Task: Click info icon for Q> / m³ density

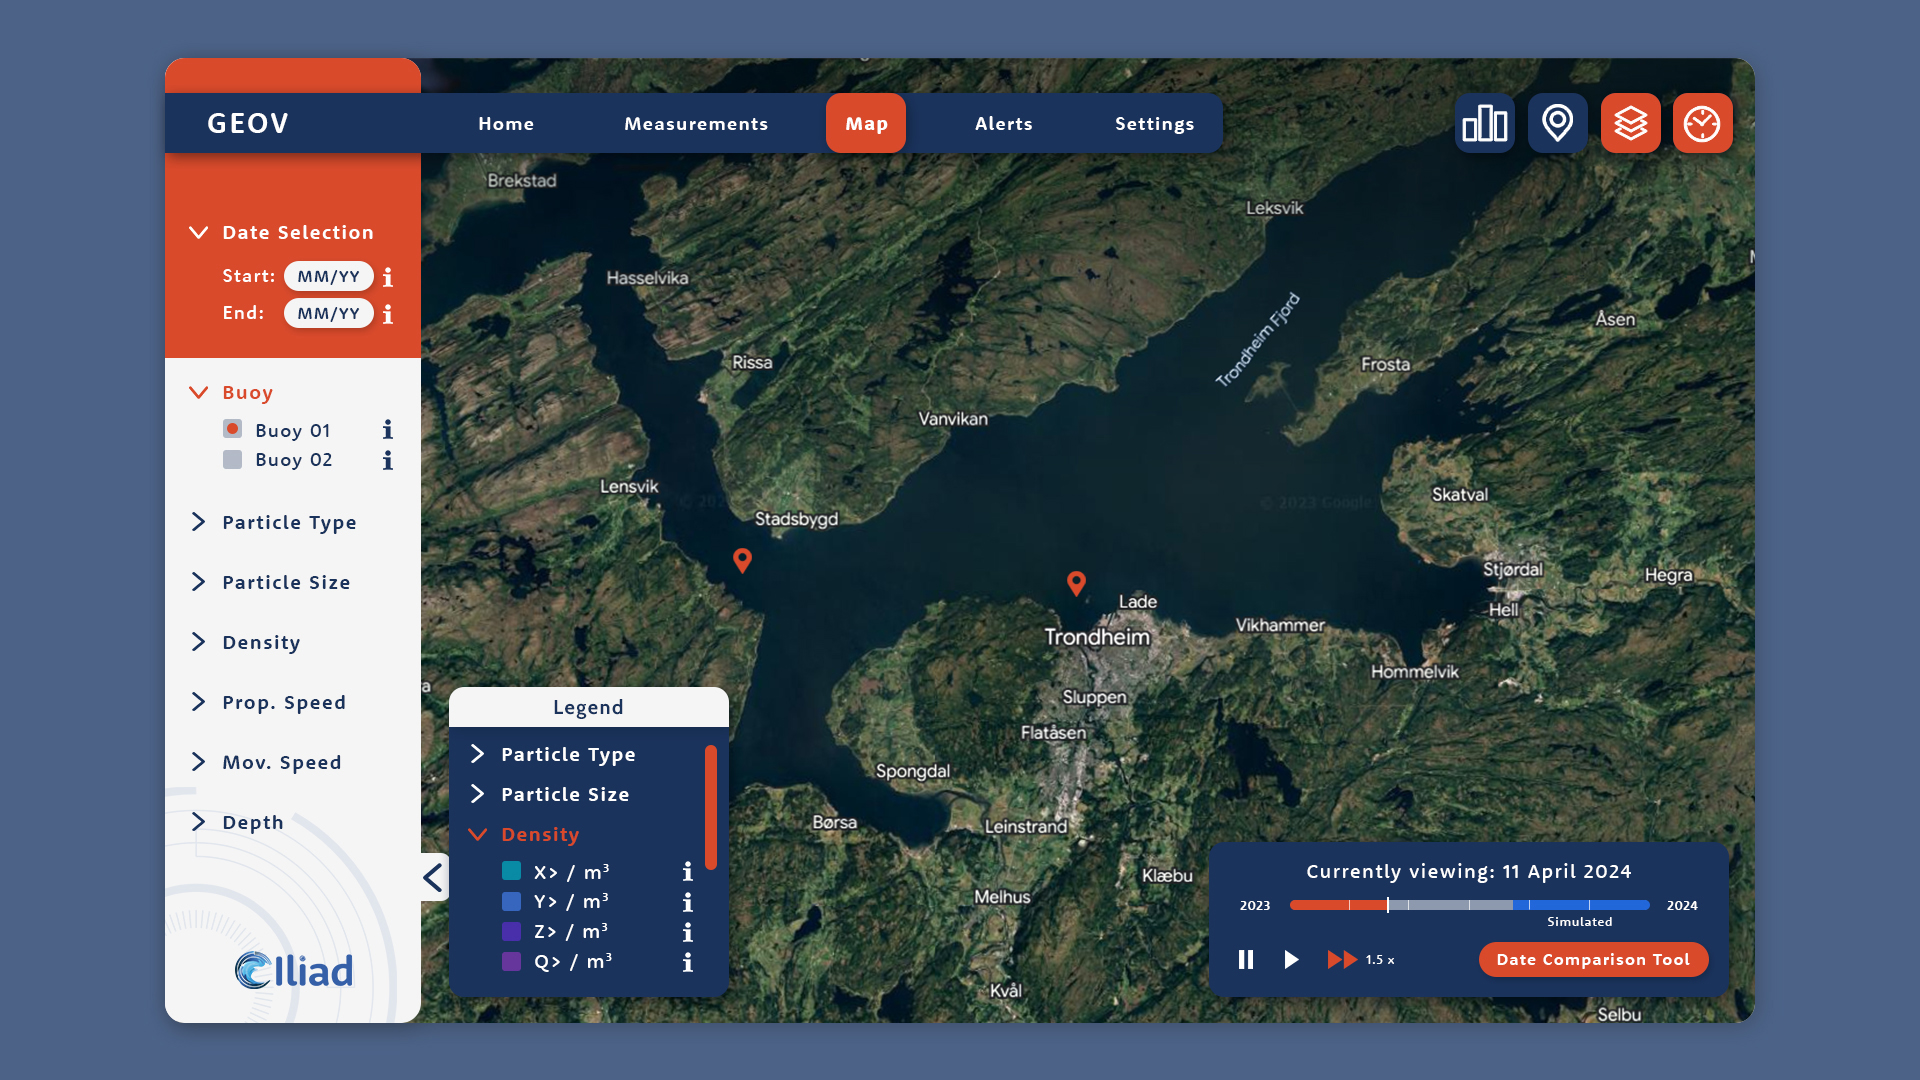Action: (x=687, y=962)
